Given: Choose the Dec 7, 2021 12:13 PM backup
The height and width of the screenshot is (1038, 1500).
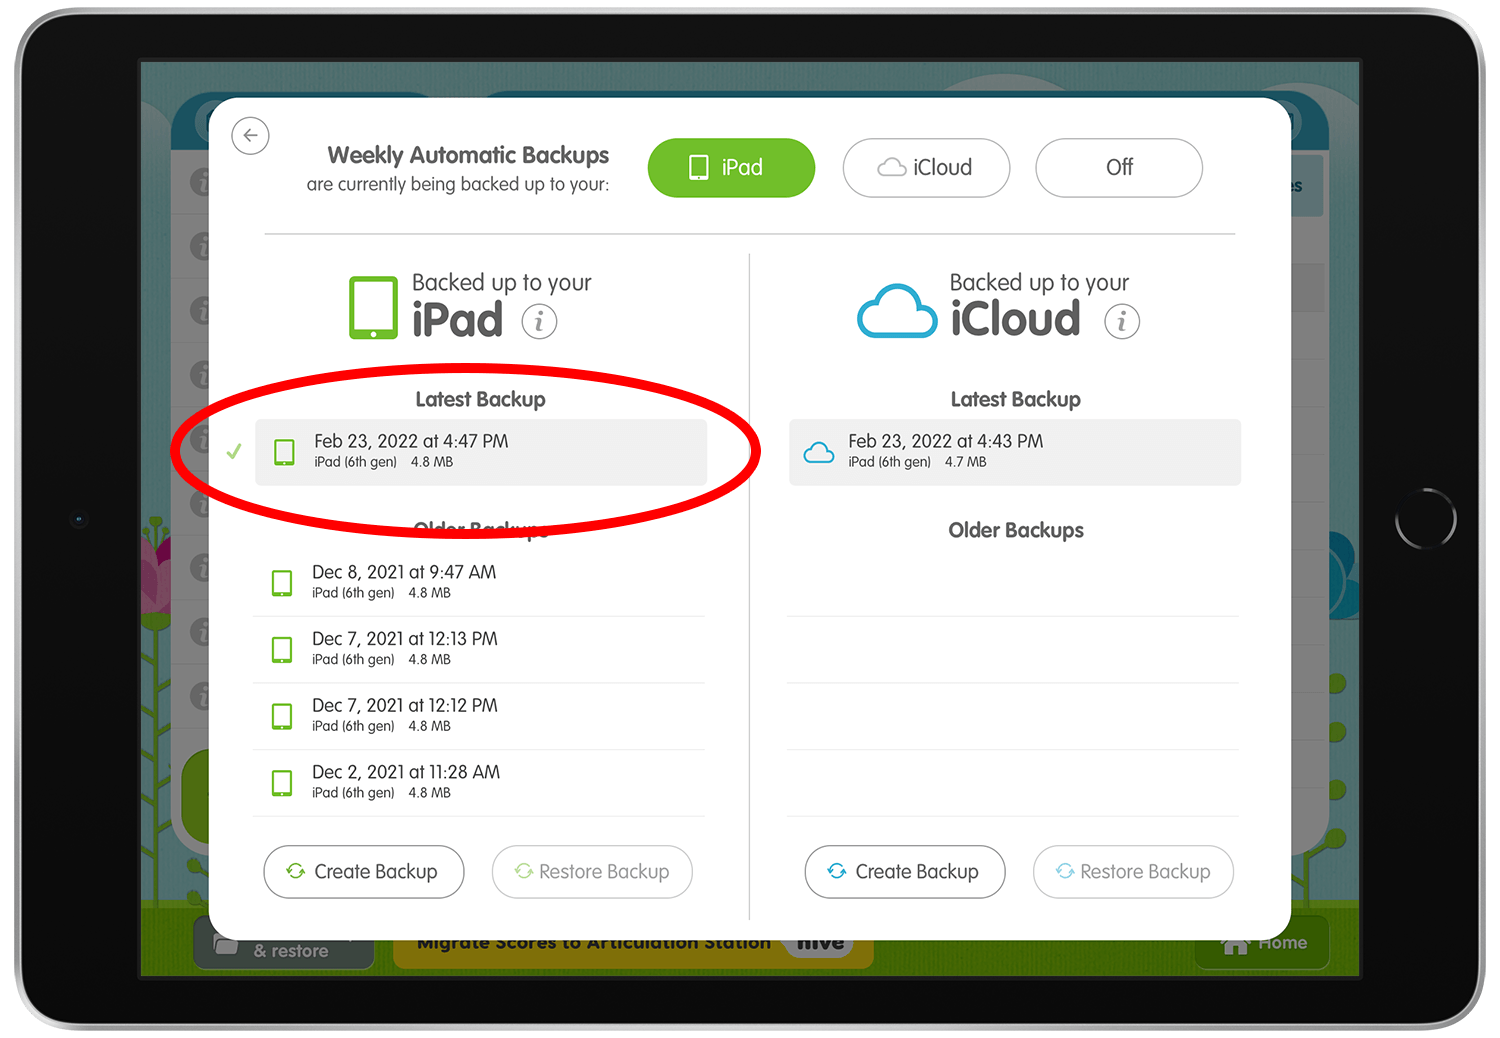Looking at the screenshot, I should (x=479, y=649).
